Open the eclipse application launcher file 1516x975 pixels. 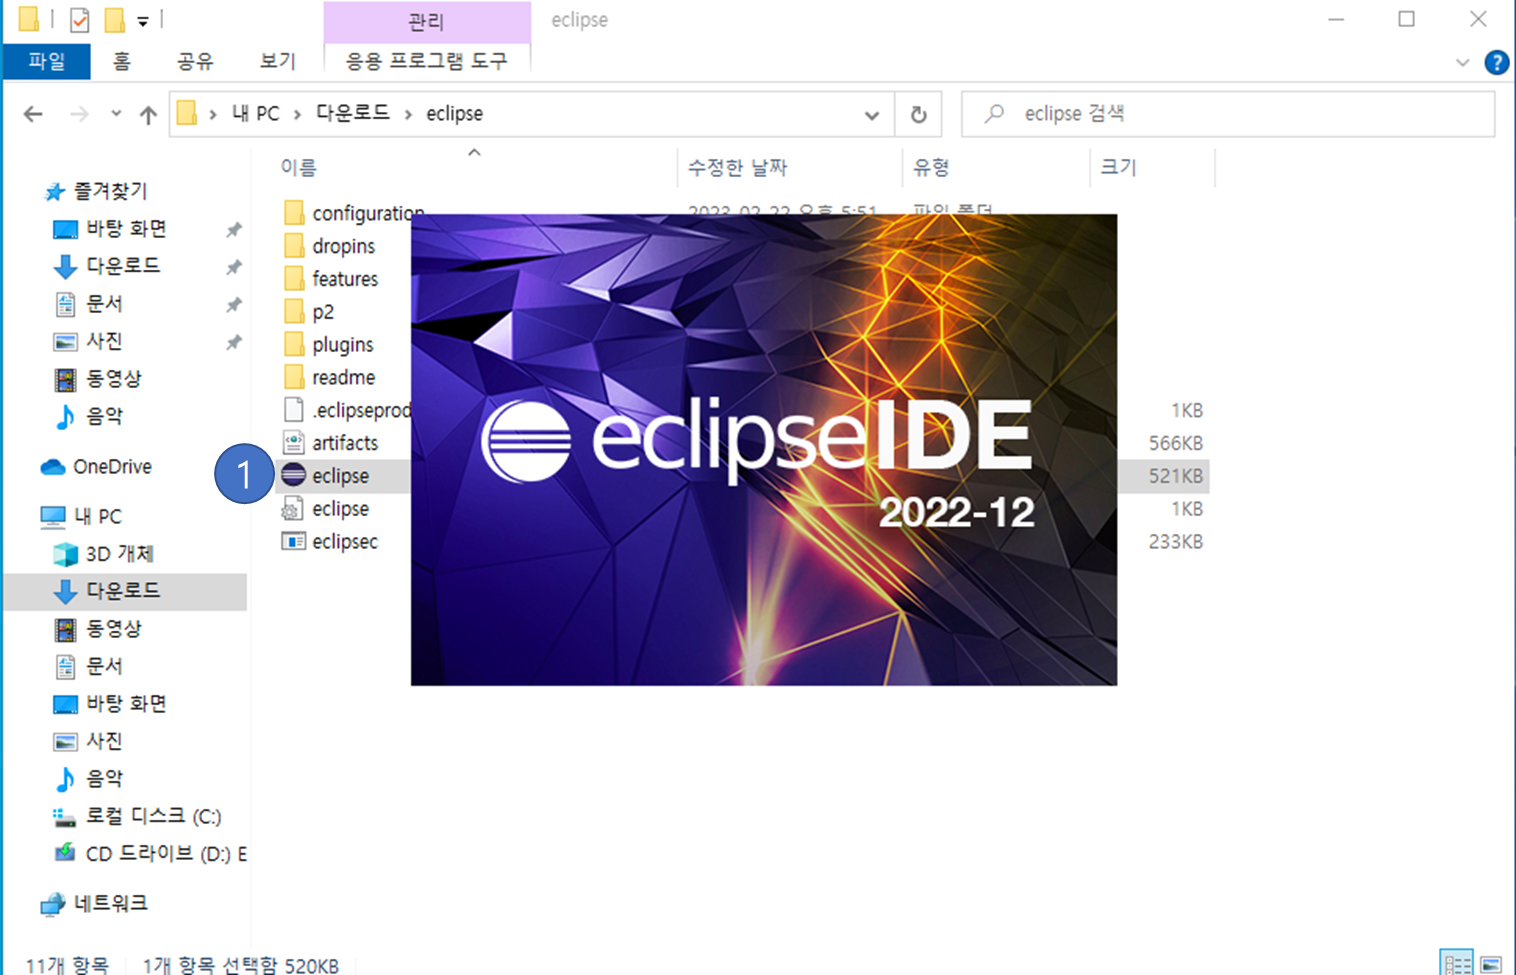click(x=340, y=476)
